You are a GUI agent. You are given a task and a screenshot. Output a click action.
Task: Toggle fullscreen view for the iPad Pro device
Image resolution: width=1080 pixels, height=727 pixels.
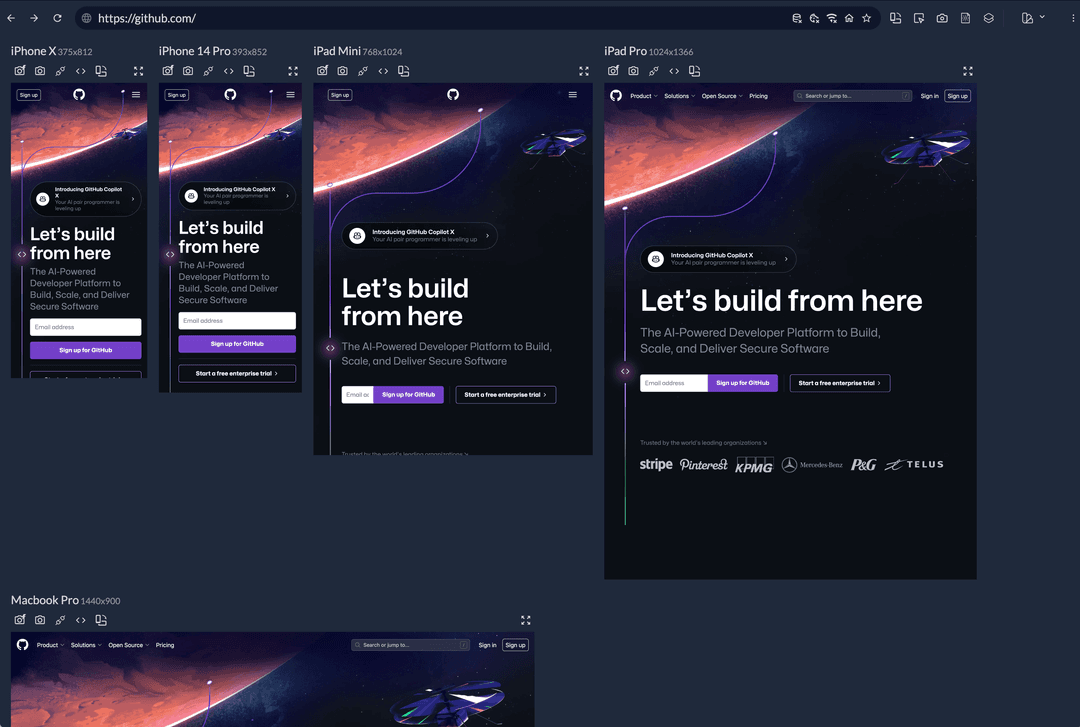click(x=967, y=71)
